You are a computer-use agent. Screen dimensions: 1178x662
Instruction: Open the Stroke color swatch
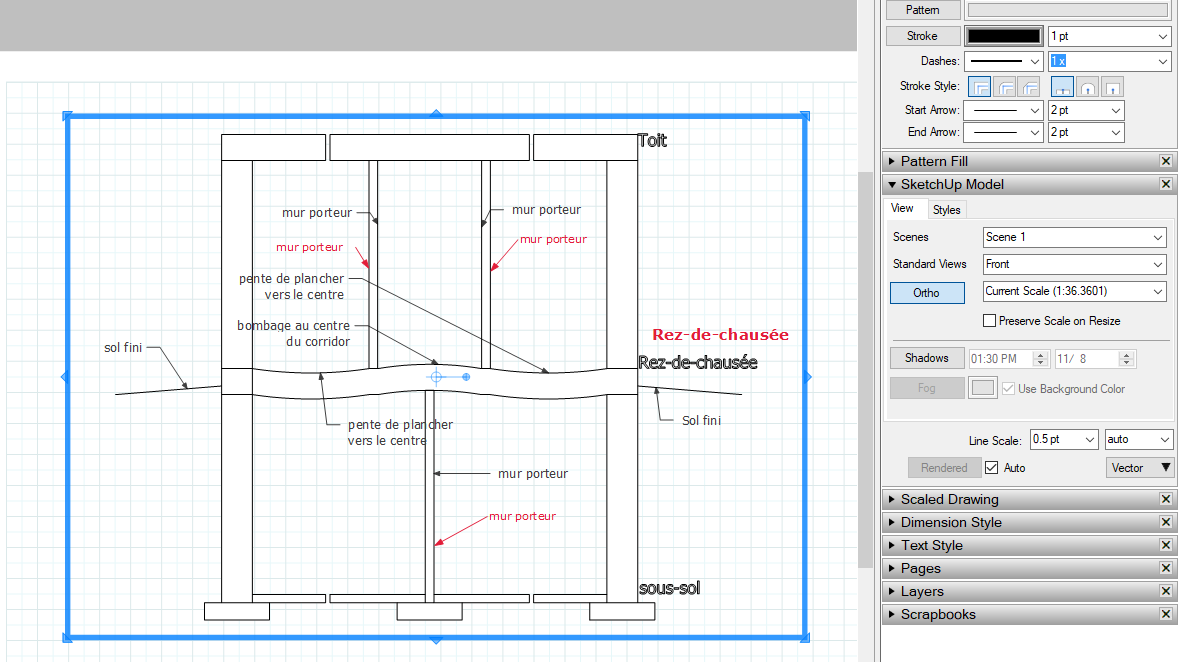click(x=1003, y=35)
